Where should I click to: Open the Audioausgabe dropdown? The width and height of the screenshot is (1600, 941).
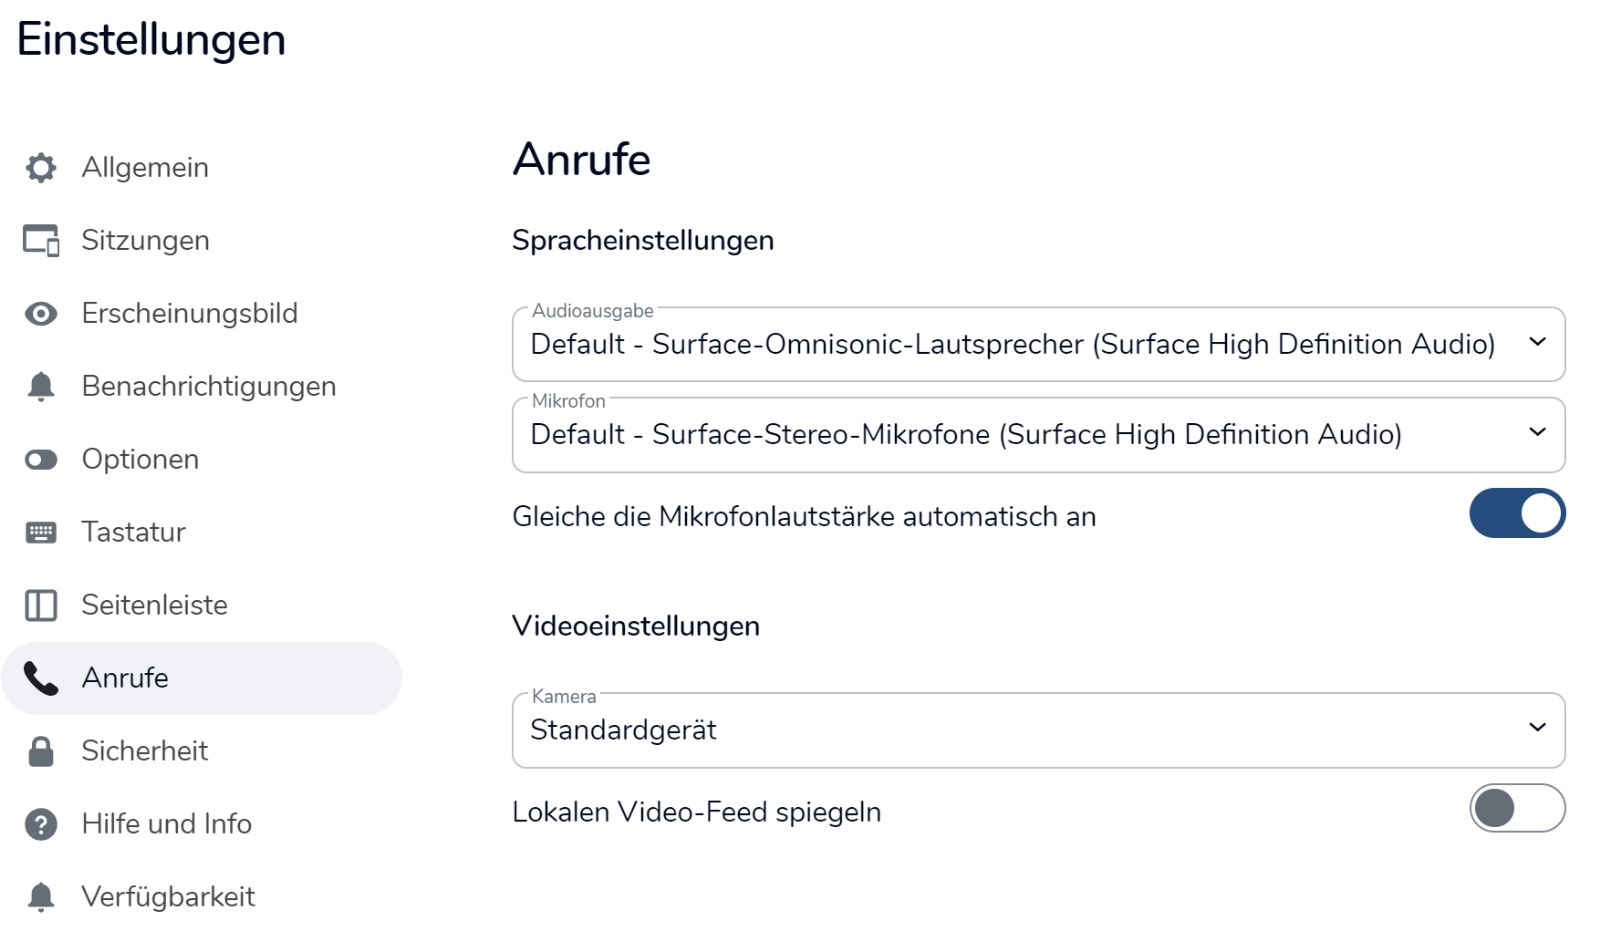point(1037,344)
